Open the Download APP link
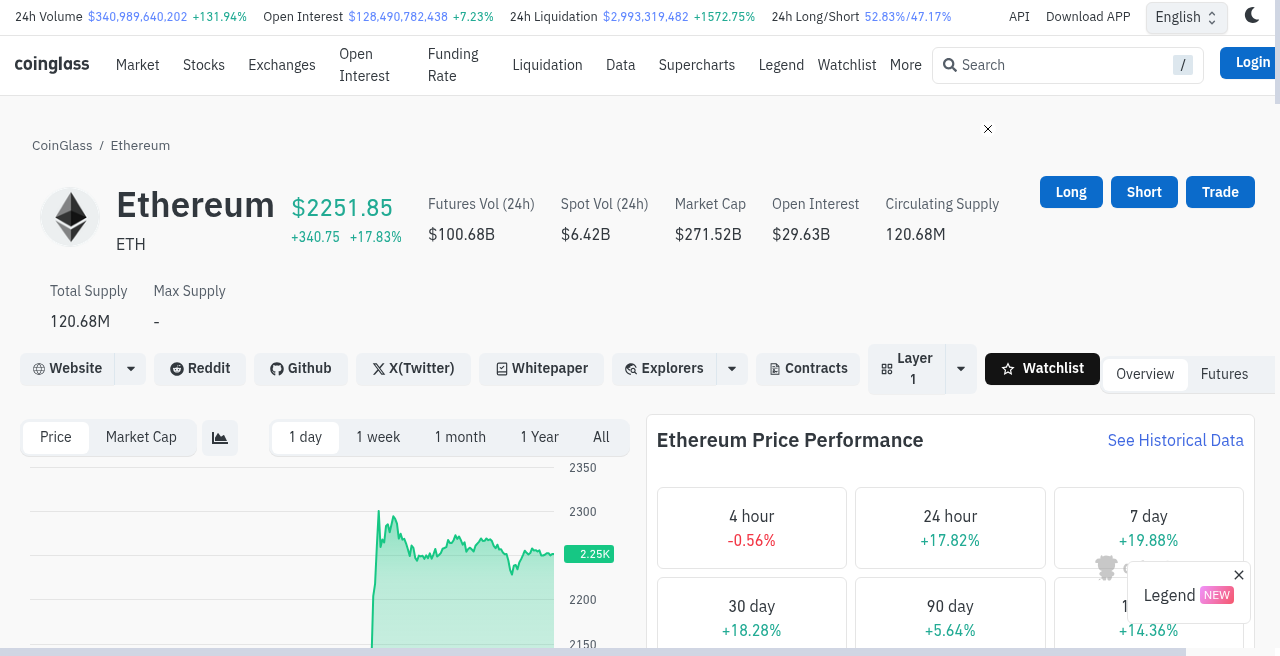 click(1088, 17)
